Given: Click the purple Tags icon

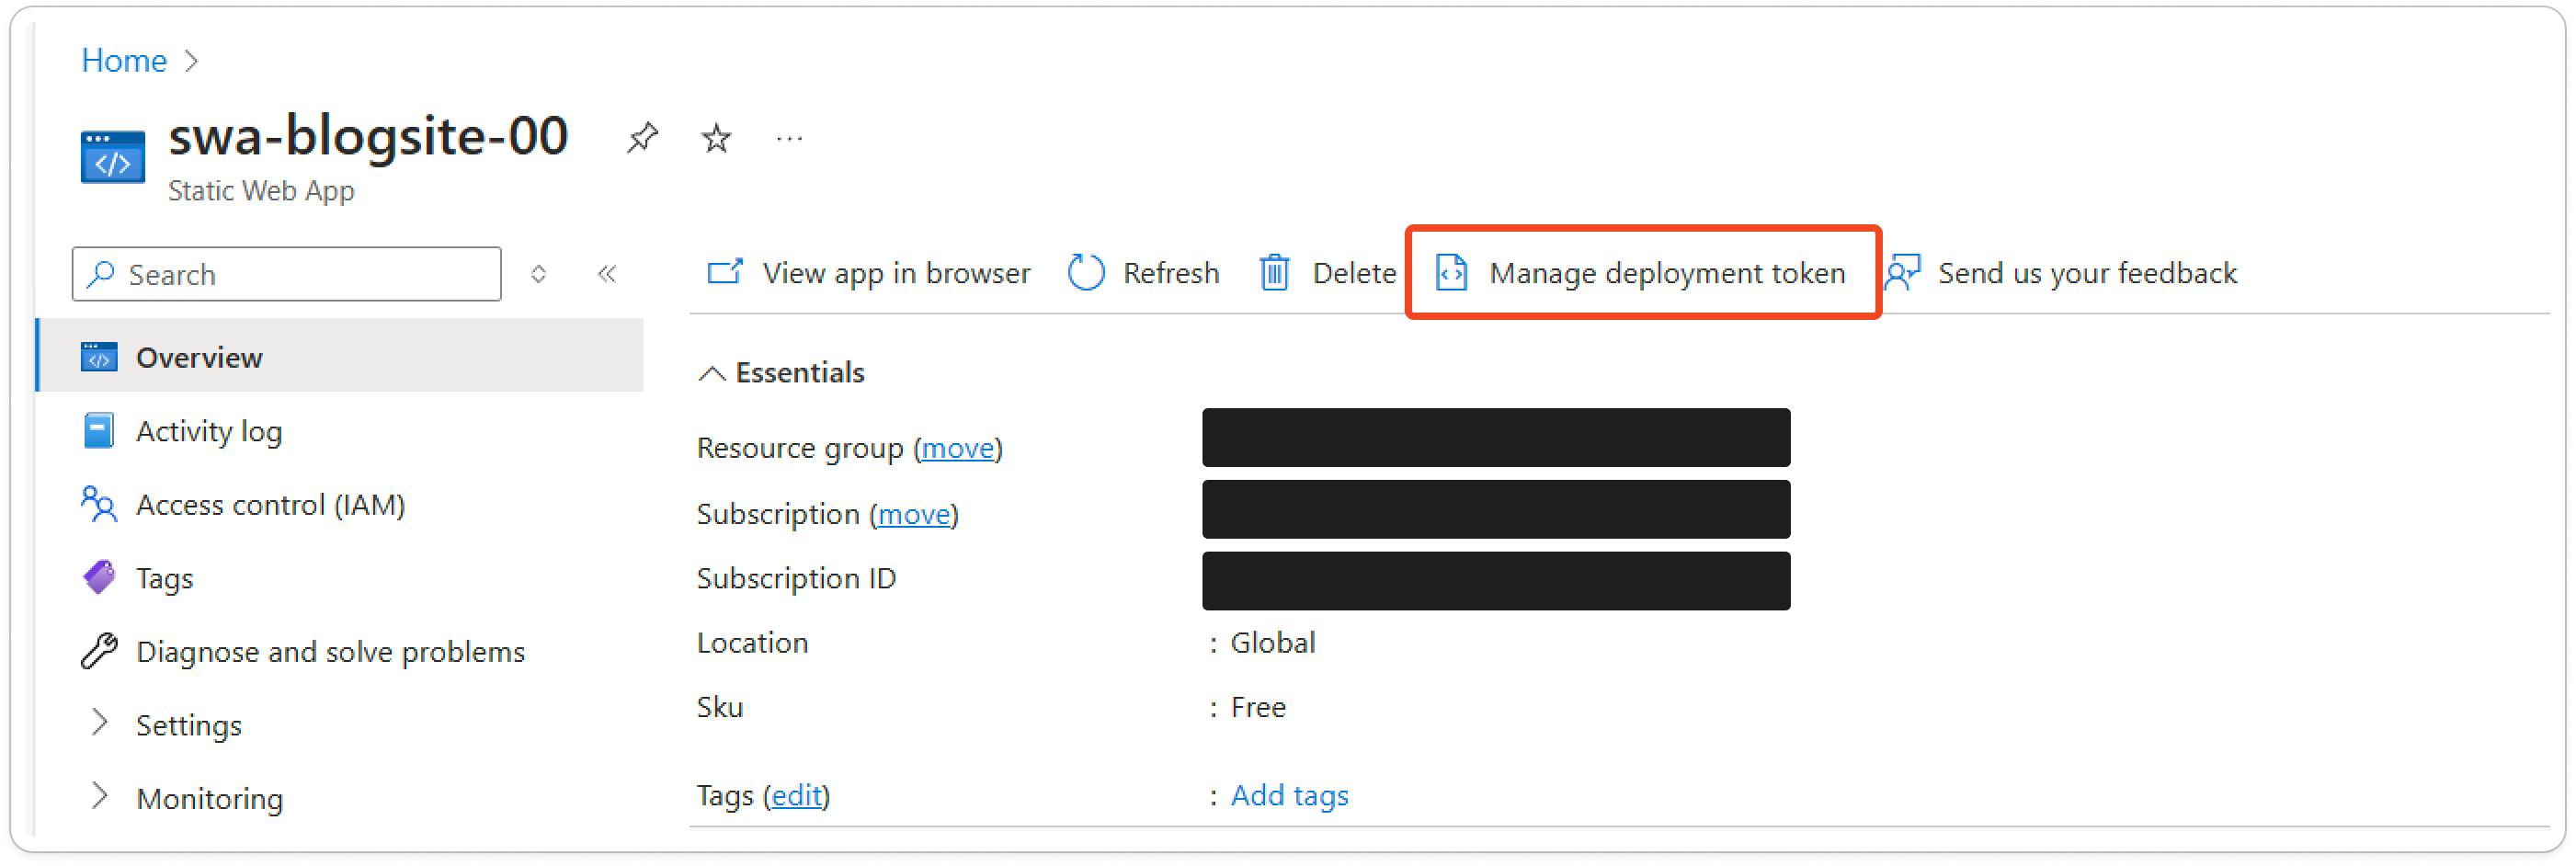Looking at the screenshot, I should (99, 577).
